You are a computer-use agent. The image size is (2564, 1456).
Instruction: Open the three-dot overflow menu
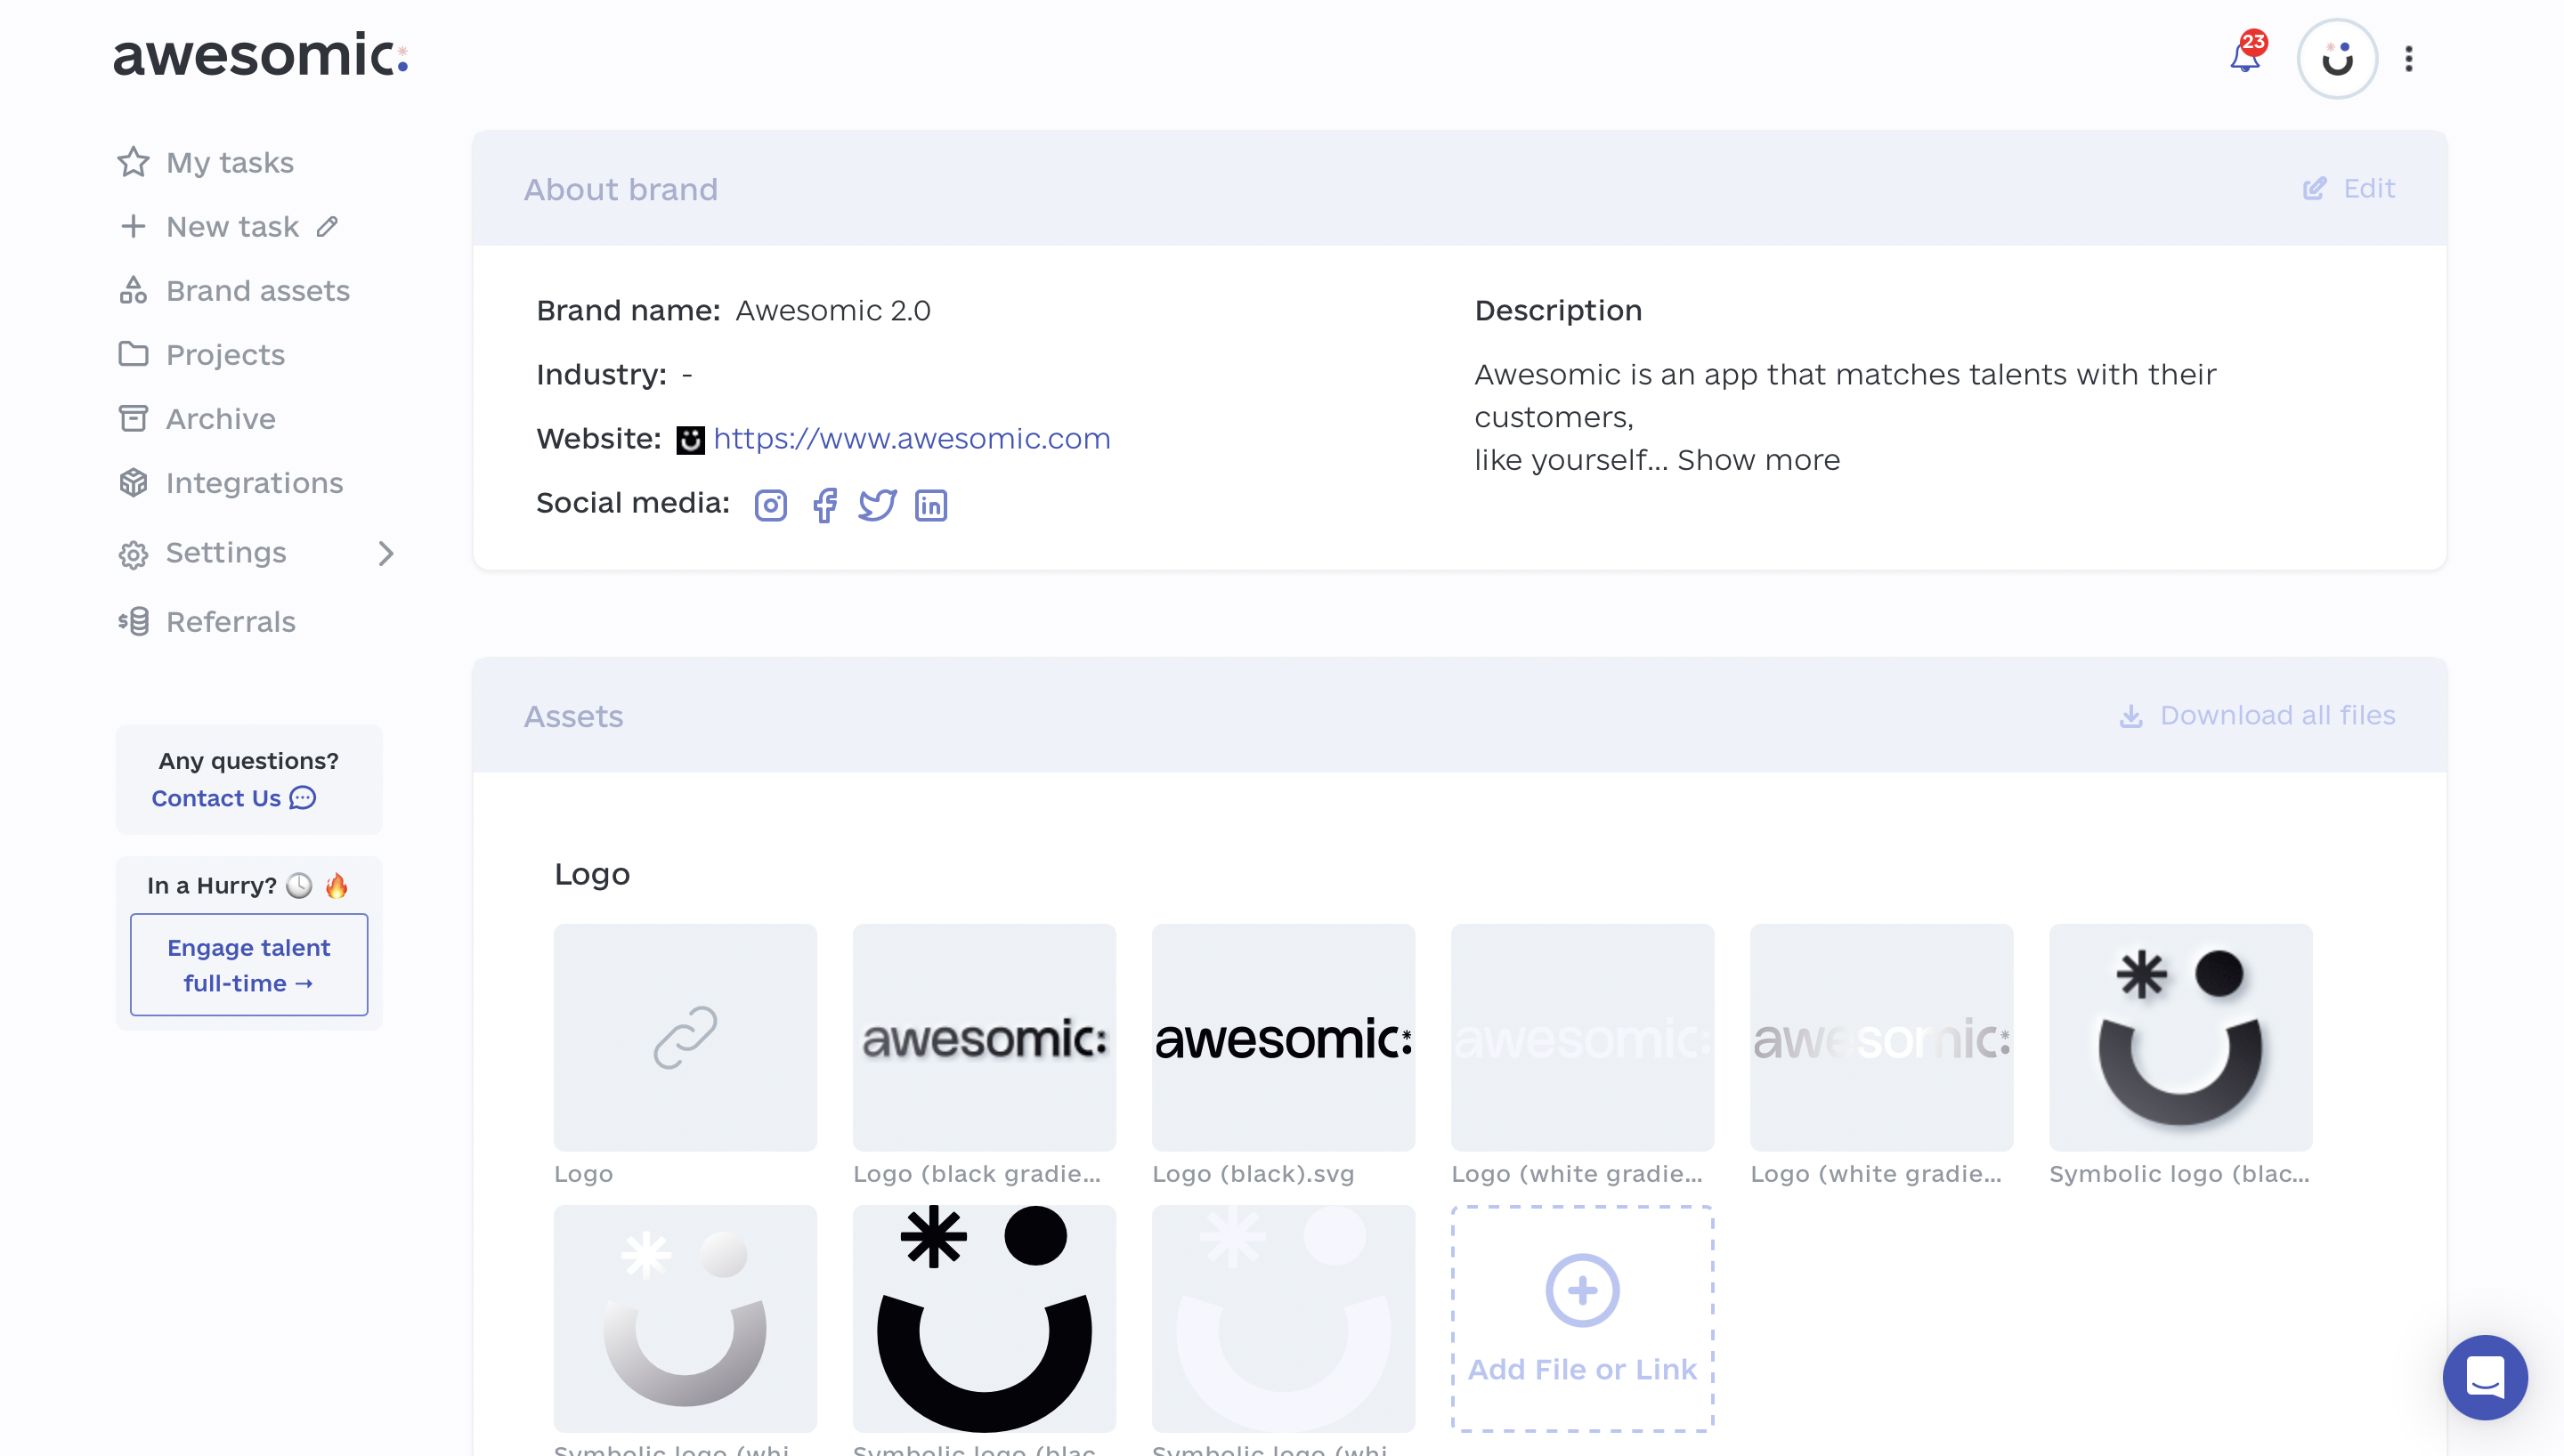[x=2409, y=58]
